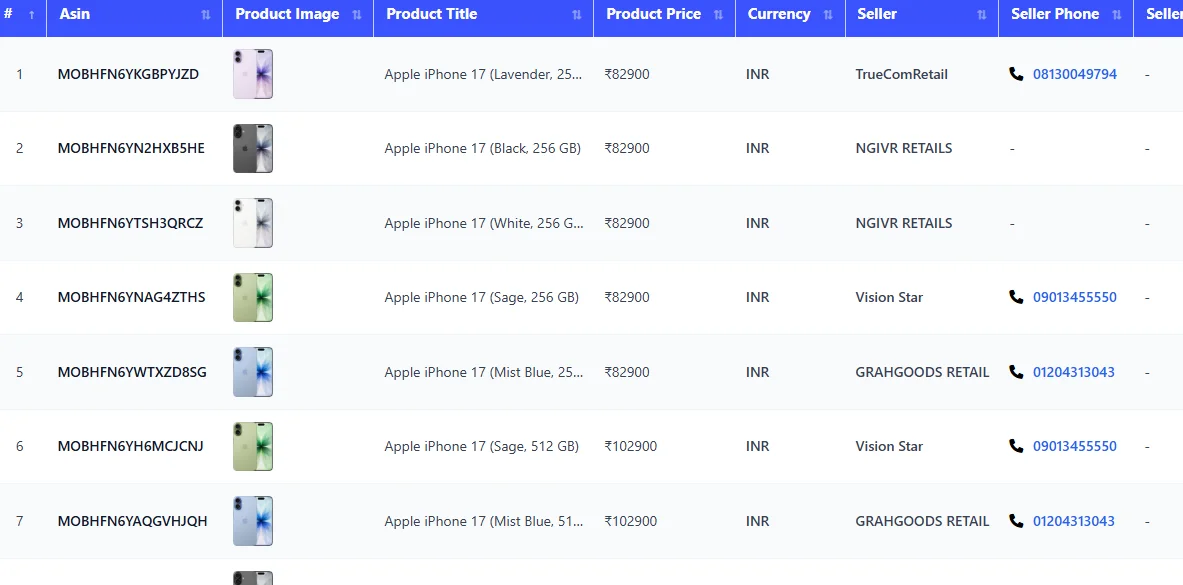Sort table by the # column arrow
1183x585 pixels.
(31, 14)
